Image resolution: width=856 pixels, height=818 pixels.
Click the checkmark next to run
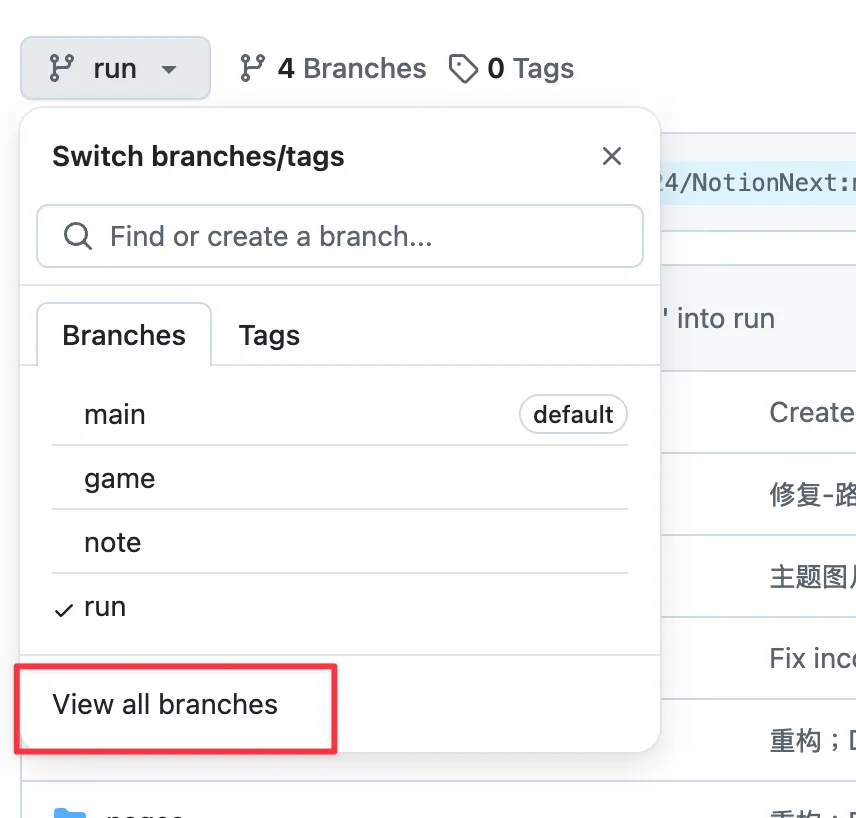click(x=64, y=610)
